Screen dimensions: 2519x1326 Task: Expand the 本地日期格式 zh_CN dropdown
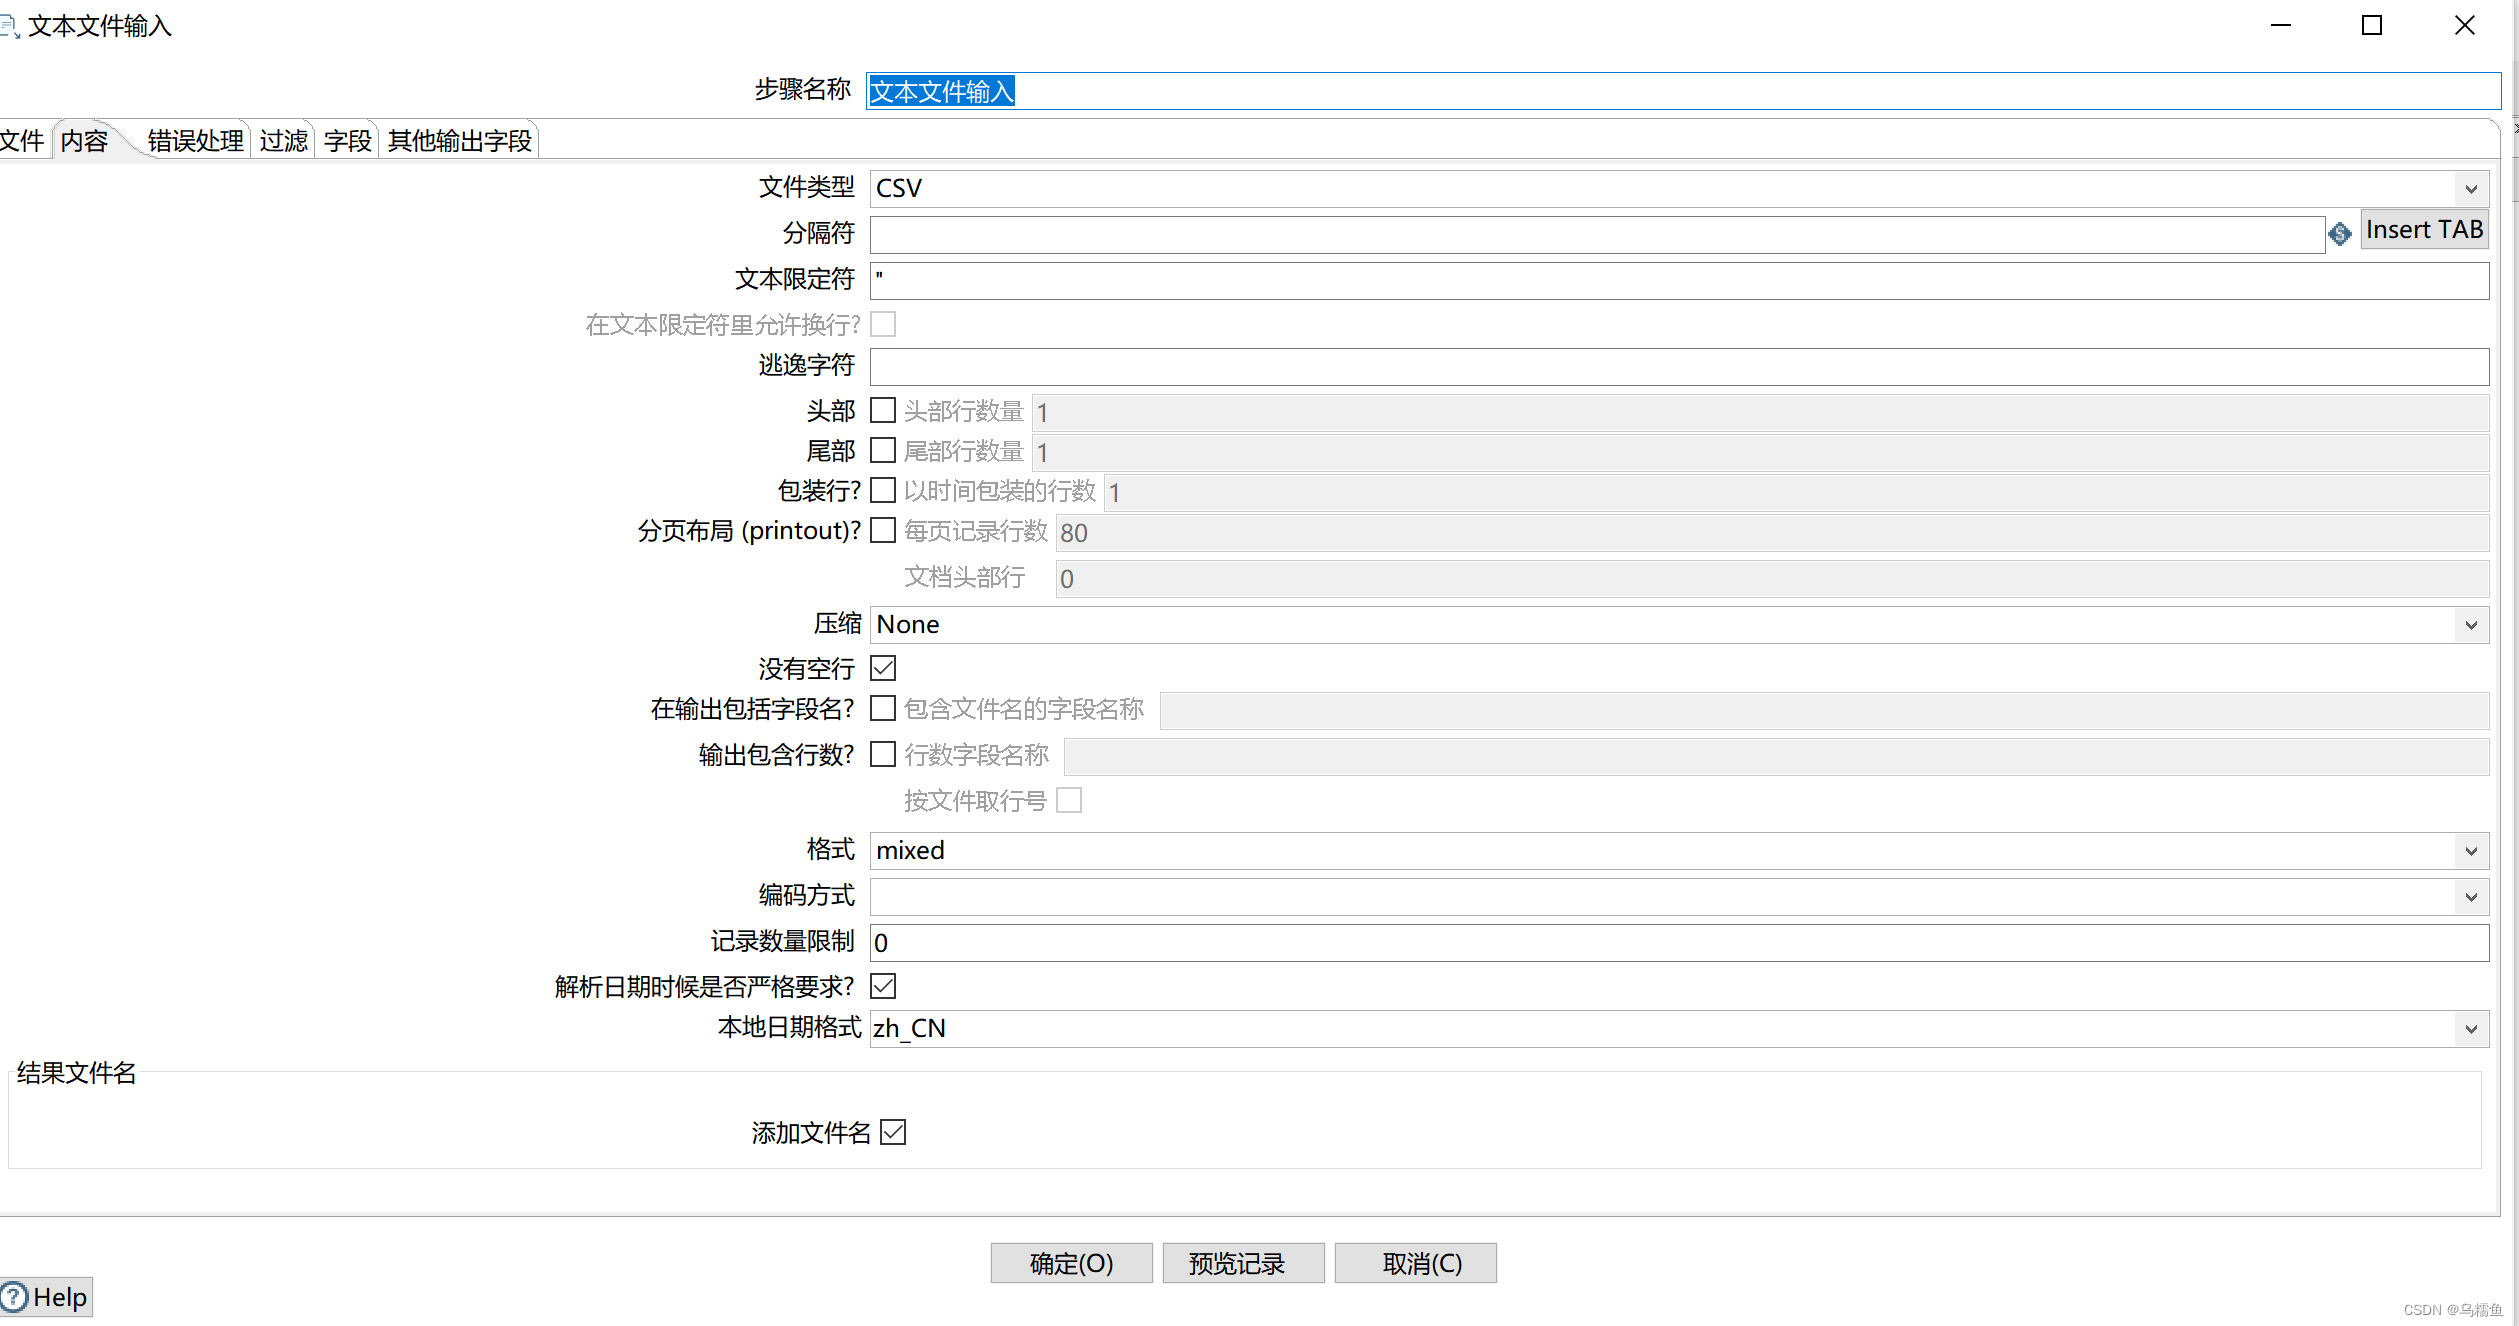(2470, 1029)
